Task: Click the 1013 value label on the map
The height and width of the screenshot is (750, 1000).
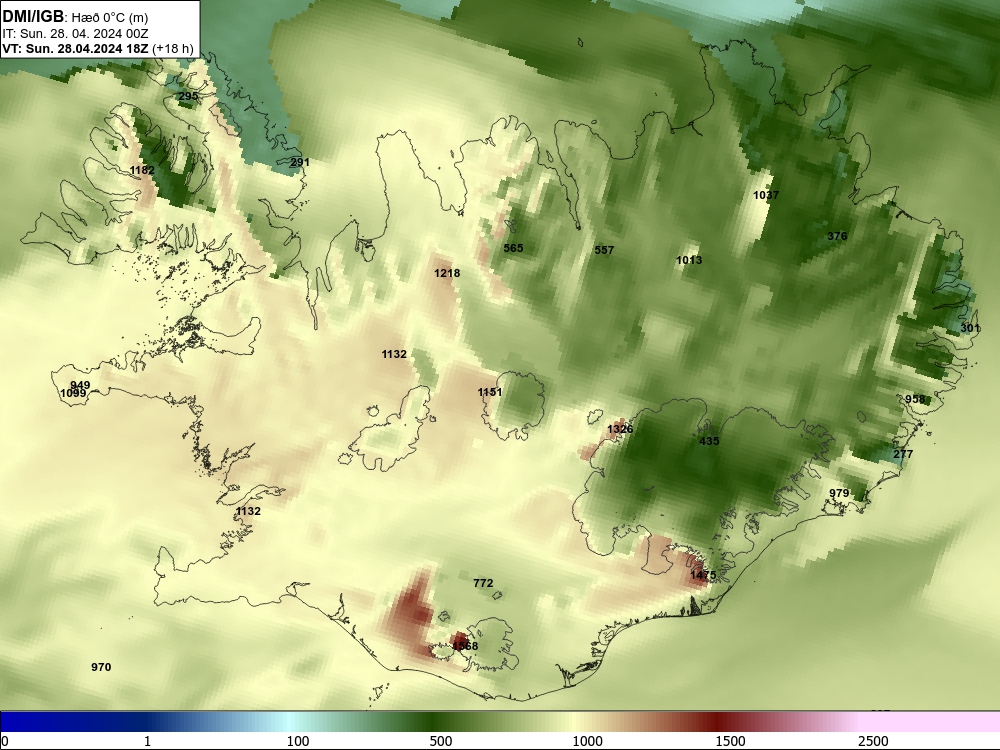Action: point(689,260)
